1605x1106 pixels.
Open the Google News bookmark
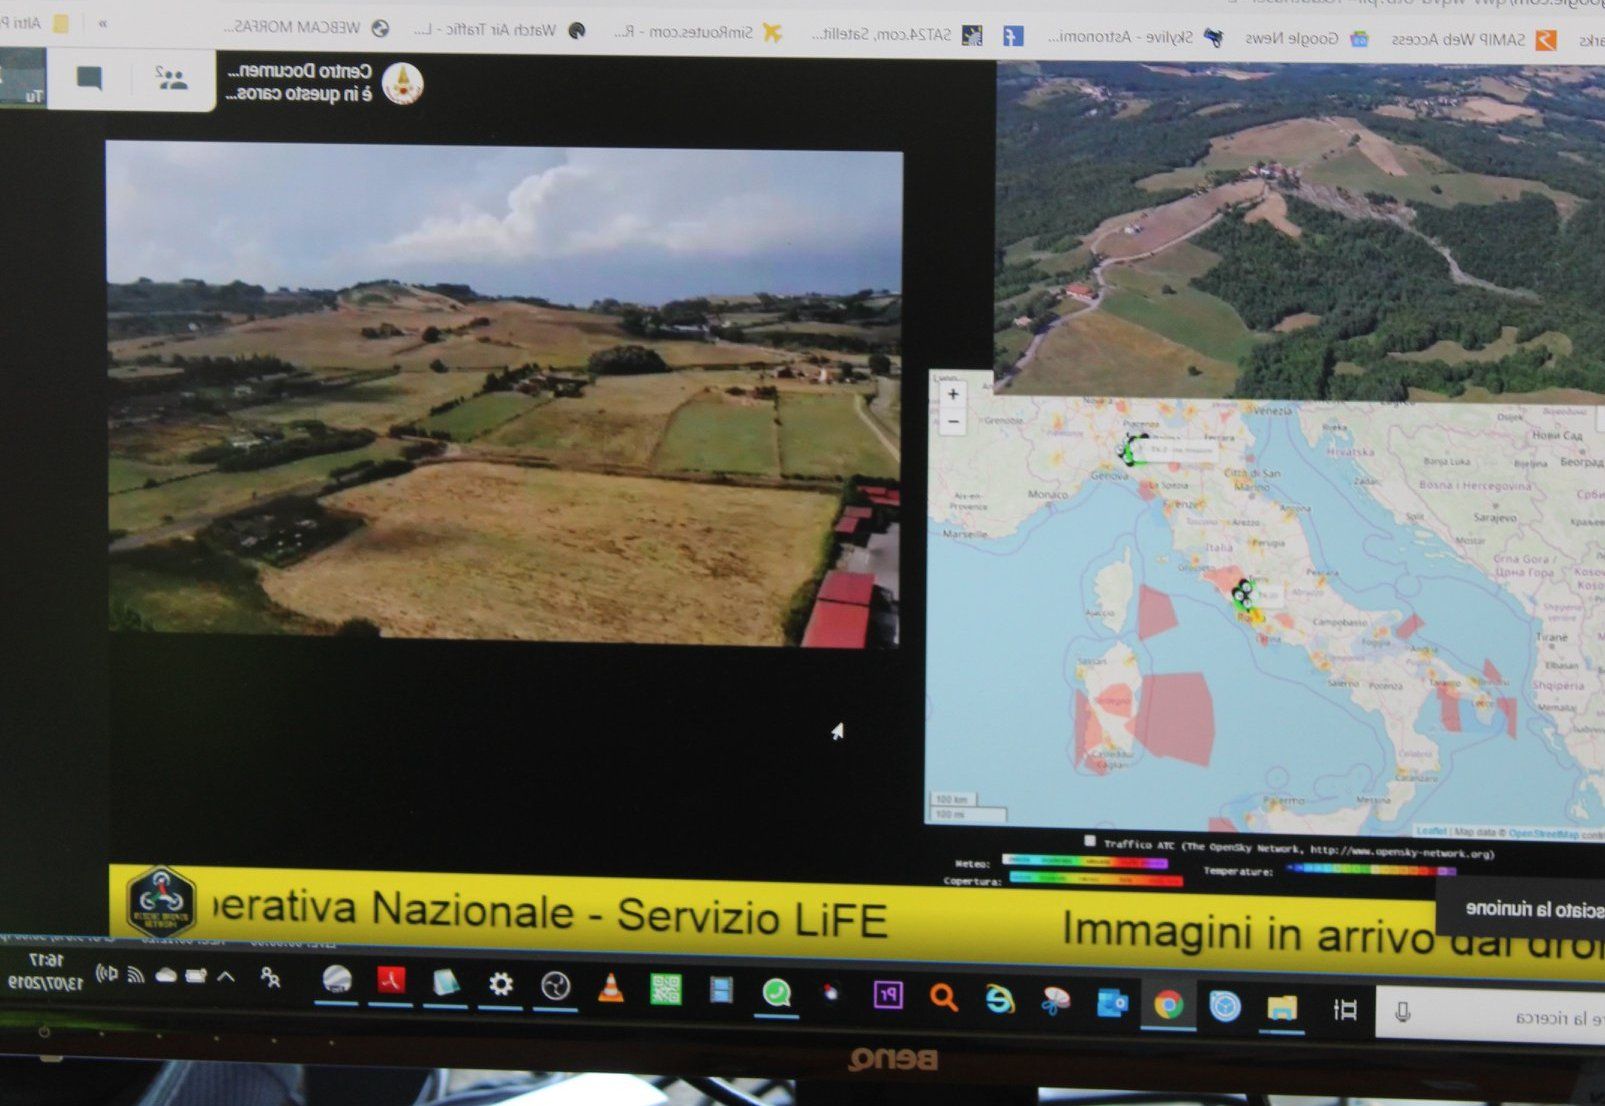pyautogui.click(x=1301, y=38)
